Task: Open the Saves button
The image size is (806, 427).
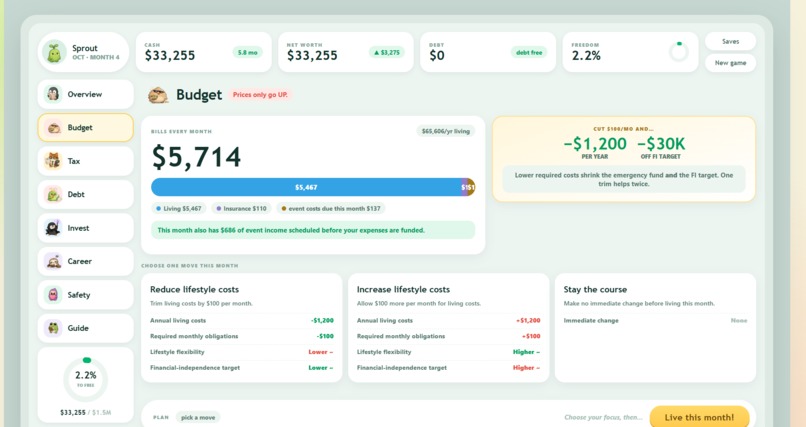Action: (730, 41)
